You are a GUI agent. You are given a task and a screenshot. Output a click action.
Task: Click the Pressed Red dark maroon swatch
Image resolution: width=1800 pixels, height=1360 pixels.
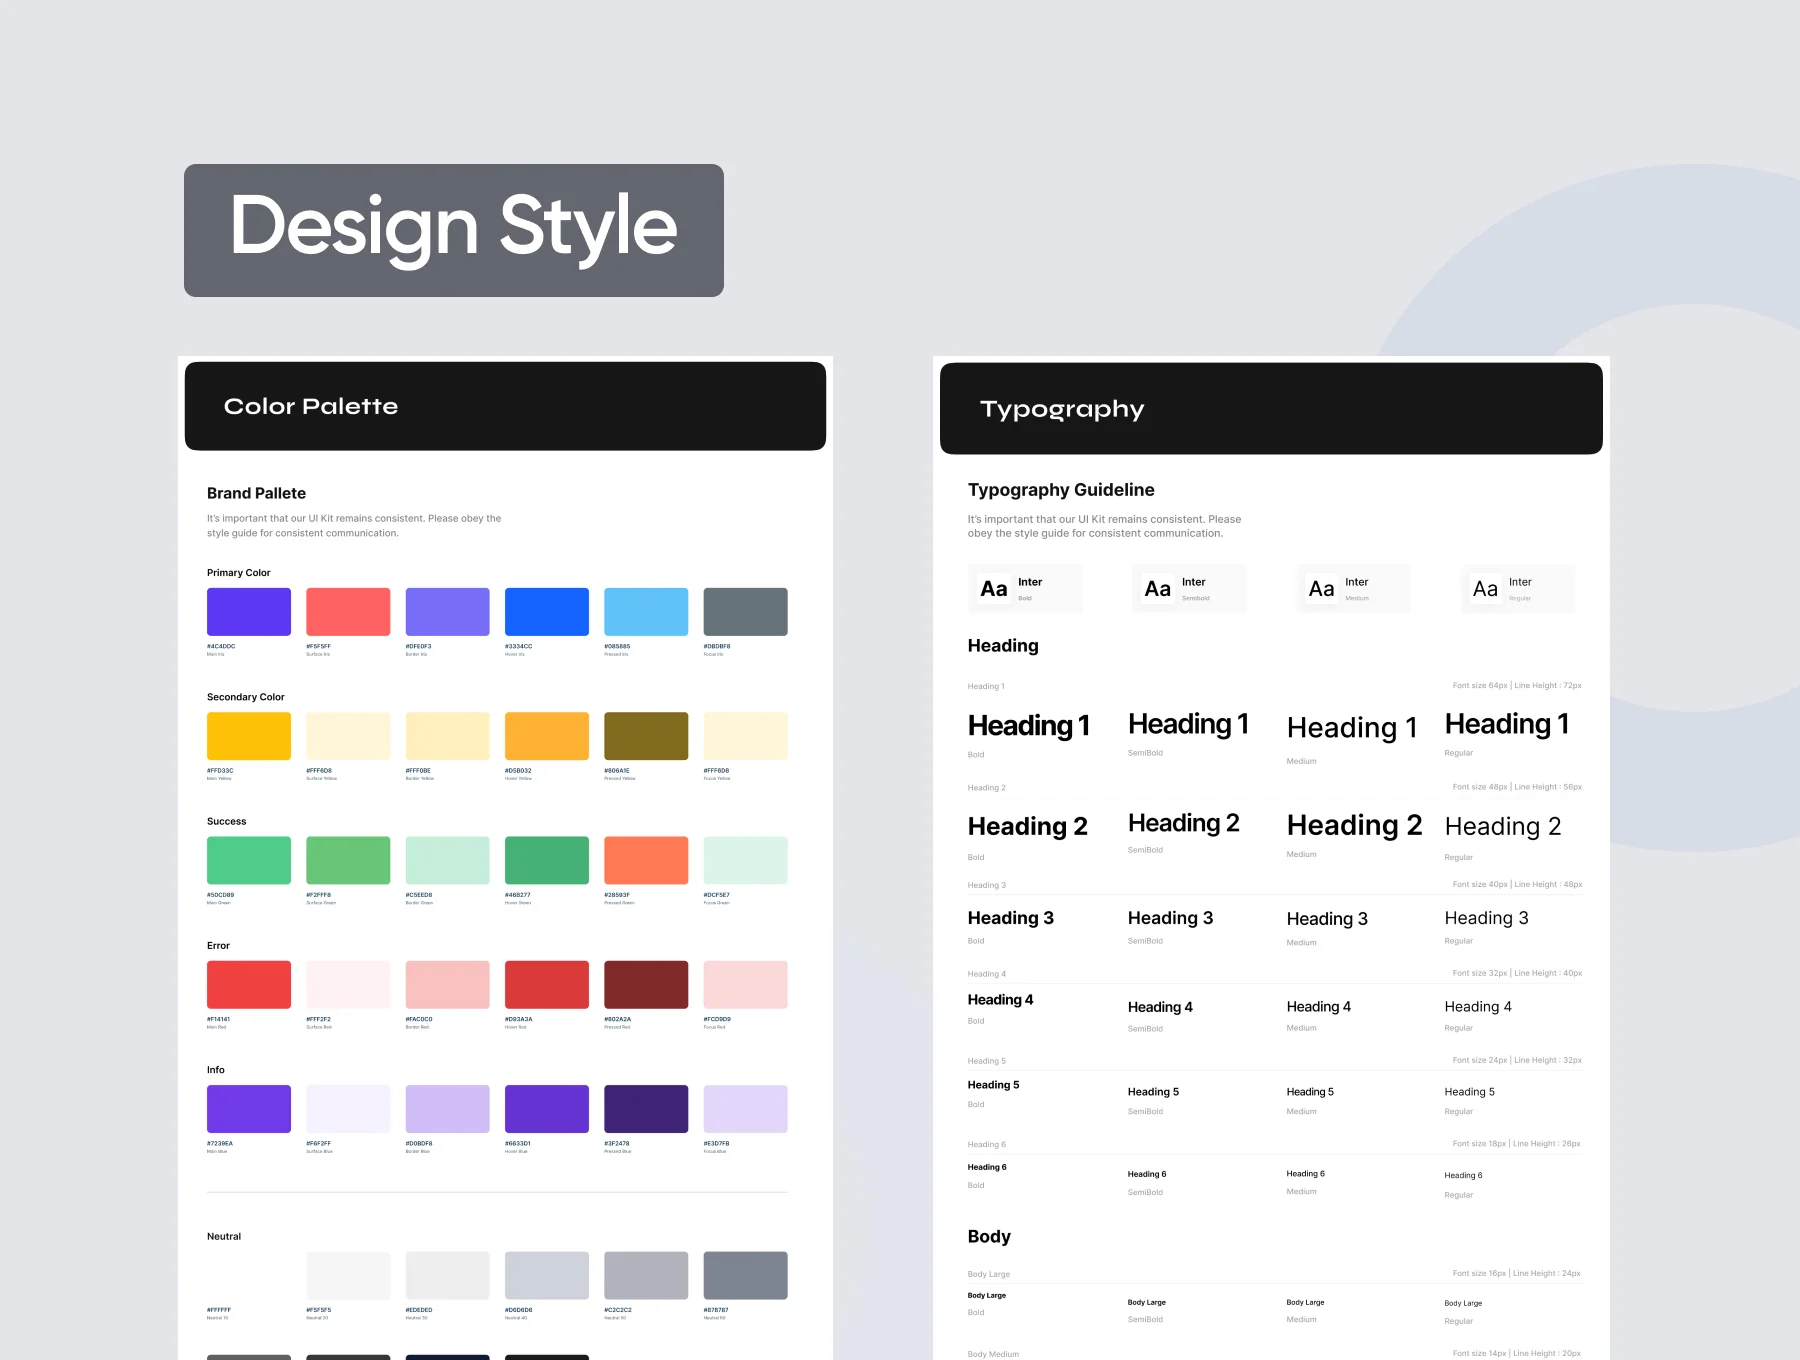pos(646,985)
